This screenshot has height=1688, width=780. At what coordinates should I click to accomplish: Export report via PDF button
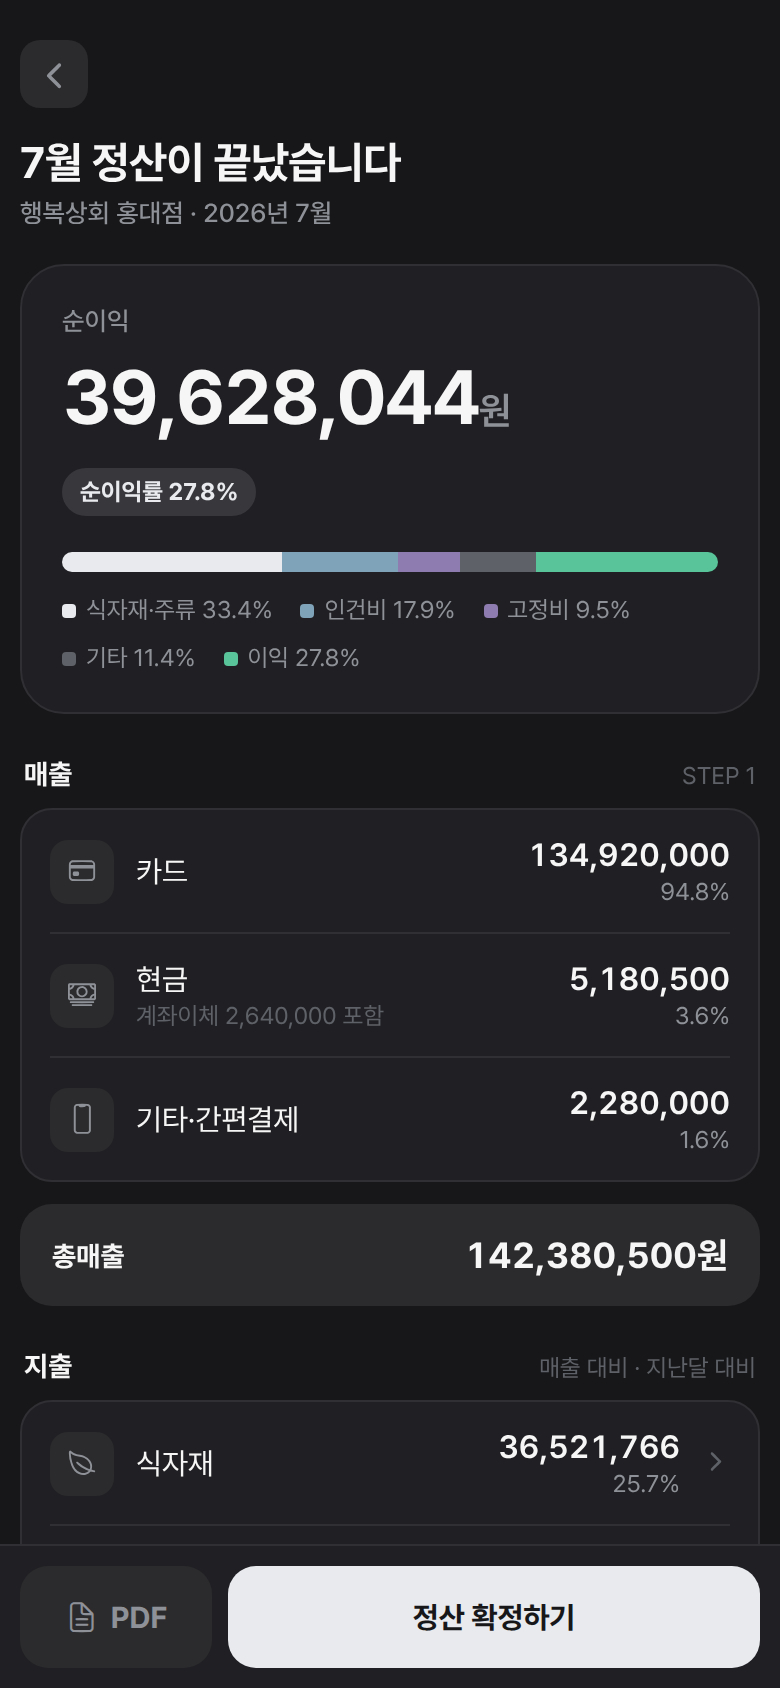pyautogui.click(x=116, y=1617)
